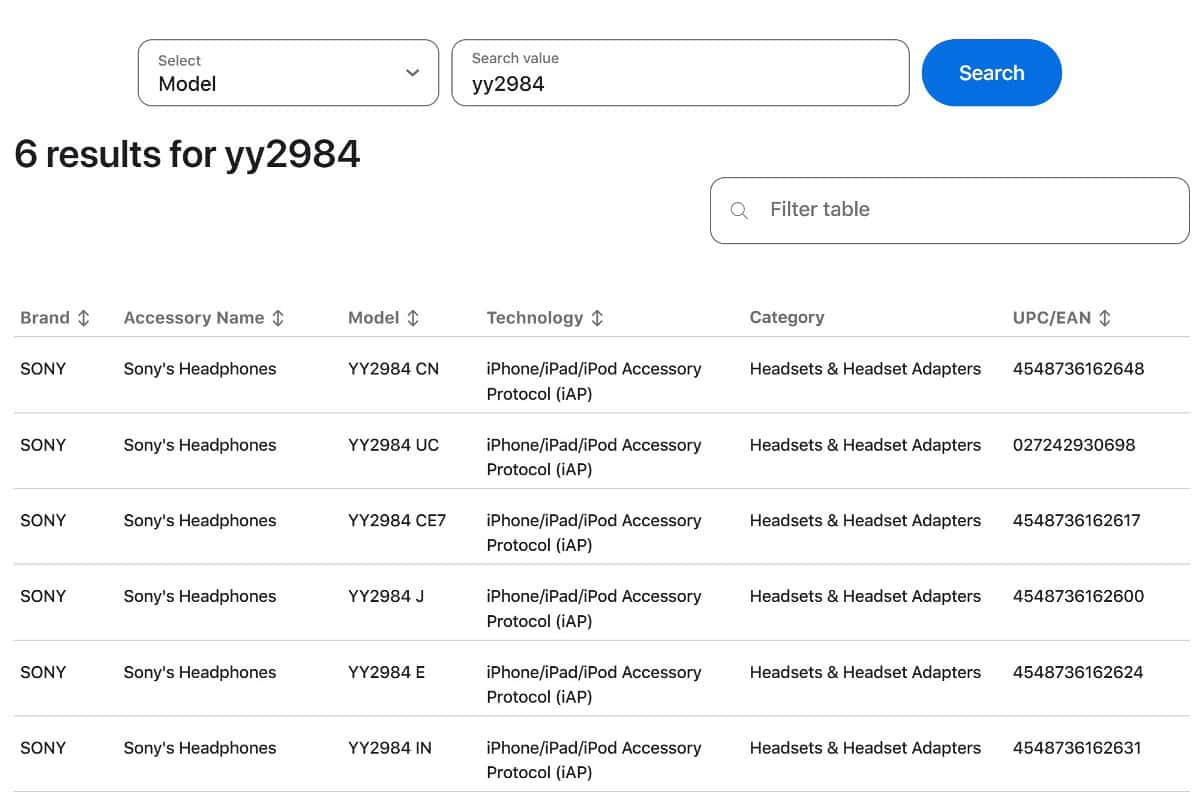Click Sony's Headphones in YY2984 J row

tap(200, 597)
